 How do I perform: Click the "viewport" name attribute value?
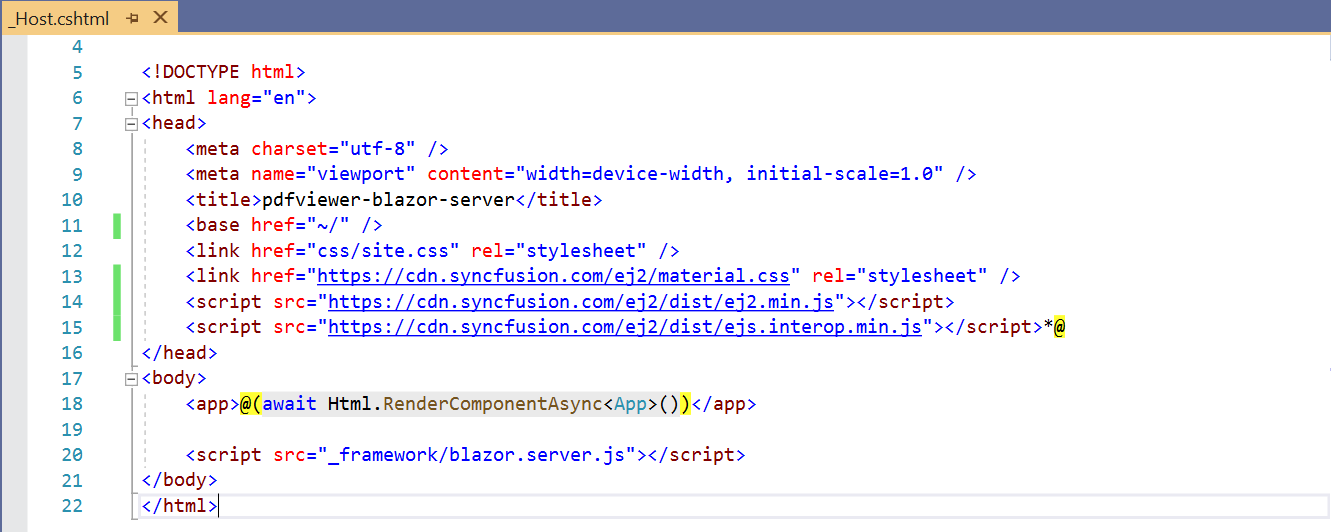pos(361,174)
